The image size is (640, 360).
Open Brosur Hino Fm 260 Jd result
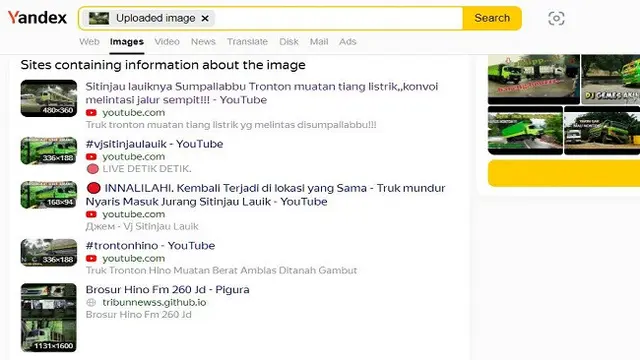point(167,289)
